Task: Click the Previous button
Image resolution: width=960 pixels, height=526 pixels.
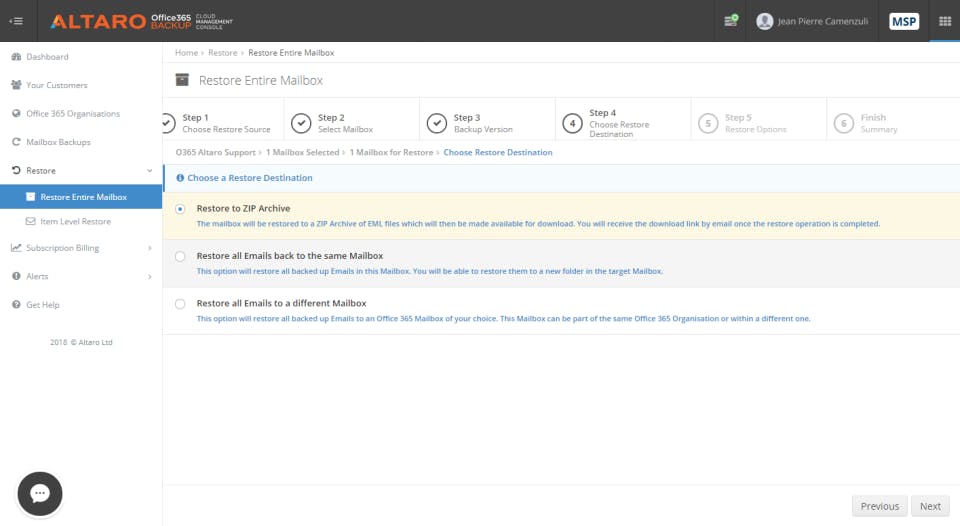Action: [x=880, y=506]
